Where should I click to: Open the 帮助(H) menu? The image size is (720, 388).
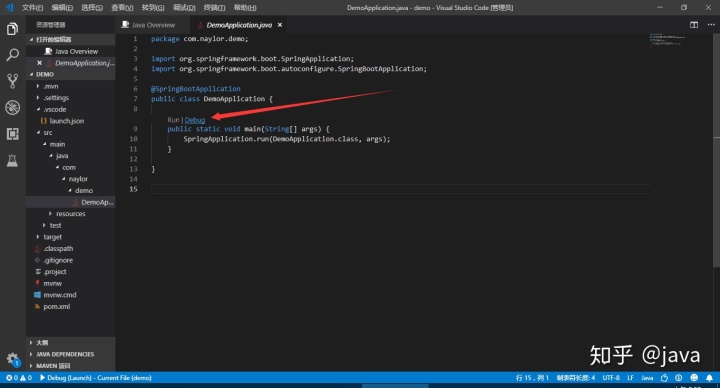pyautogui.click(x=245, y=7)
